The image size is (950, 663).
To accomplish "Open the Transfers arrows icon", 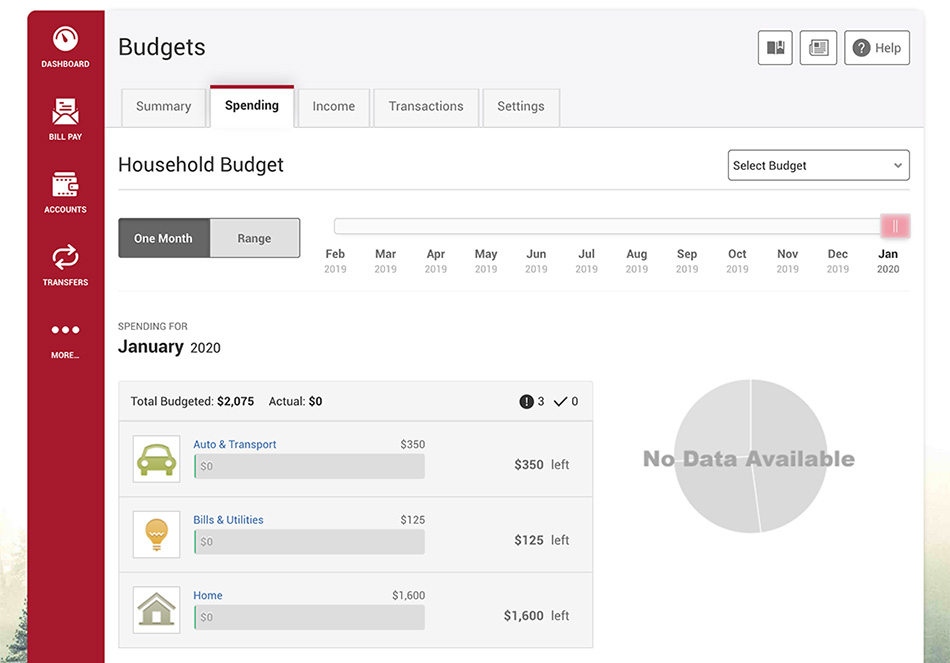I will [x=65, y=257].
